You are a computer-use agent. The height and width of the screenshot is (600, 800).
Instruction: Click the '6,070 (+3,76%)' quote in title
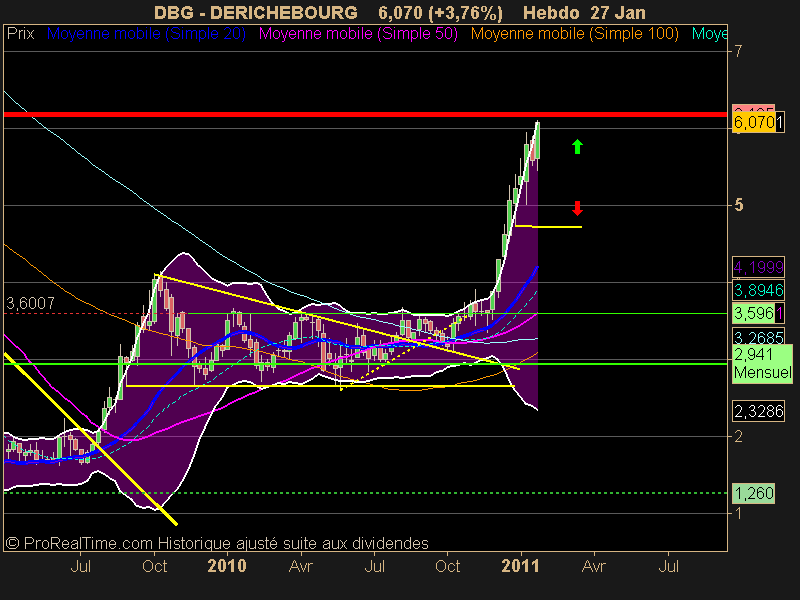tap(440, 12)
